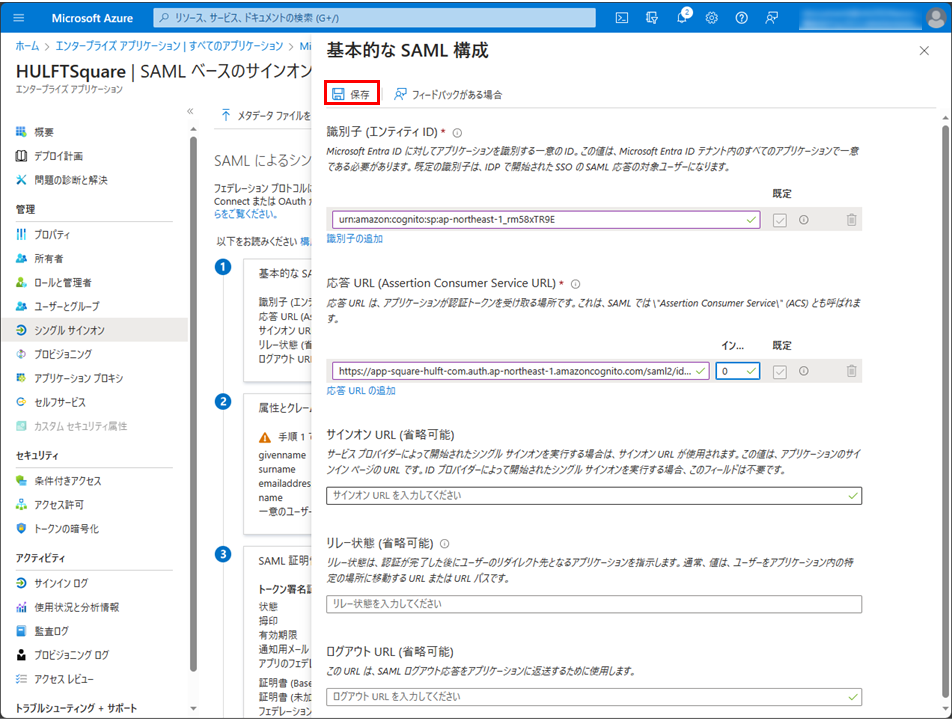Click the ホーム breadcrumb link
Viewport: 952px width, 720px height.
[x=27, y=46]
